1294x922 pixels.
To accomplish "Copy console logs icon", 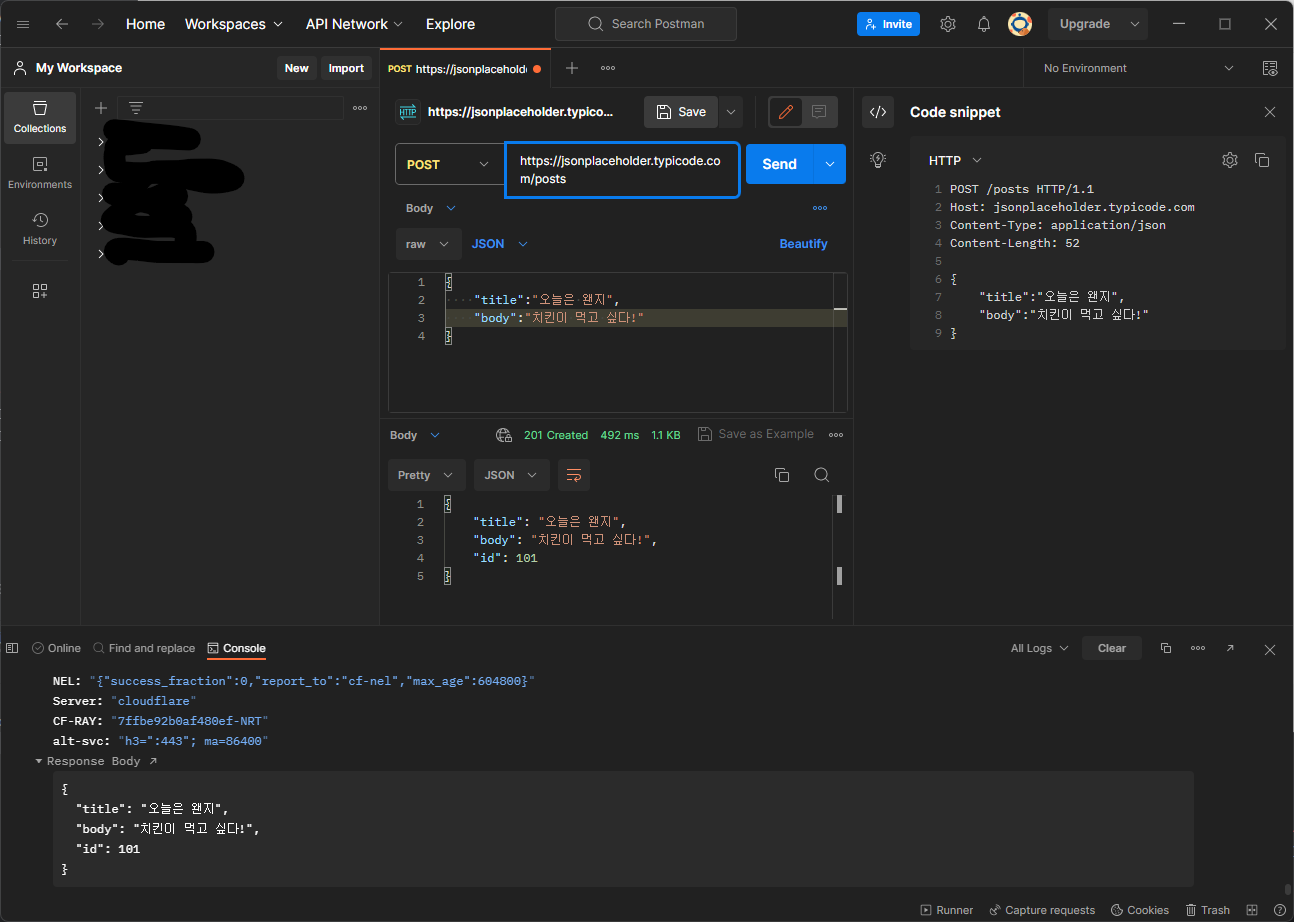I will pos(1166,648).
